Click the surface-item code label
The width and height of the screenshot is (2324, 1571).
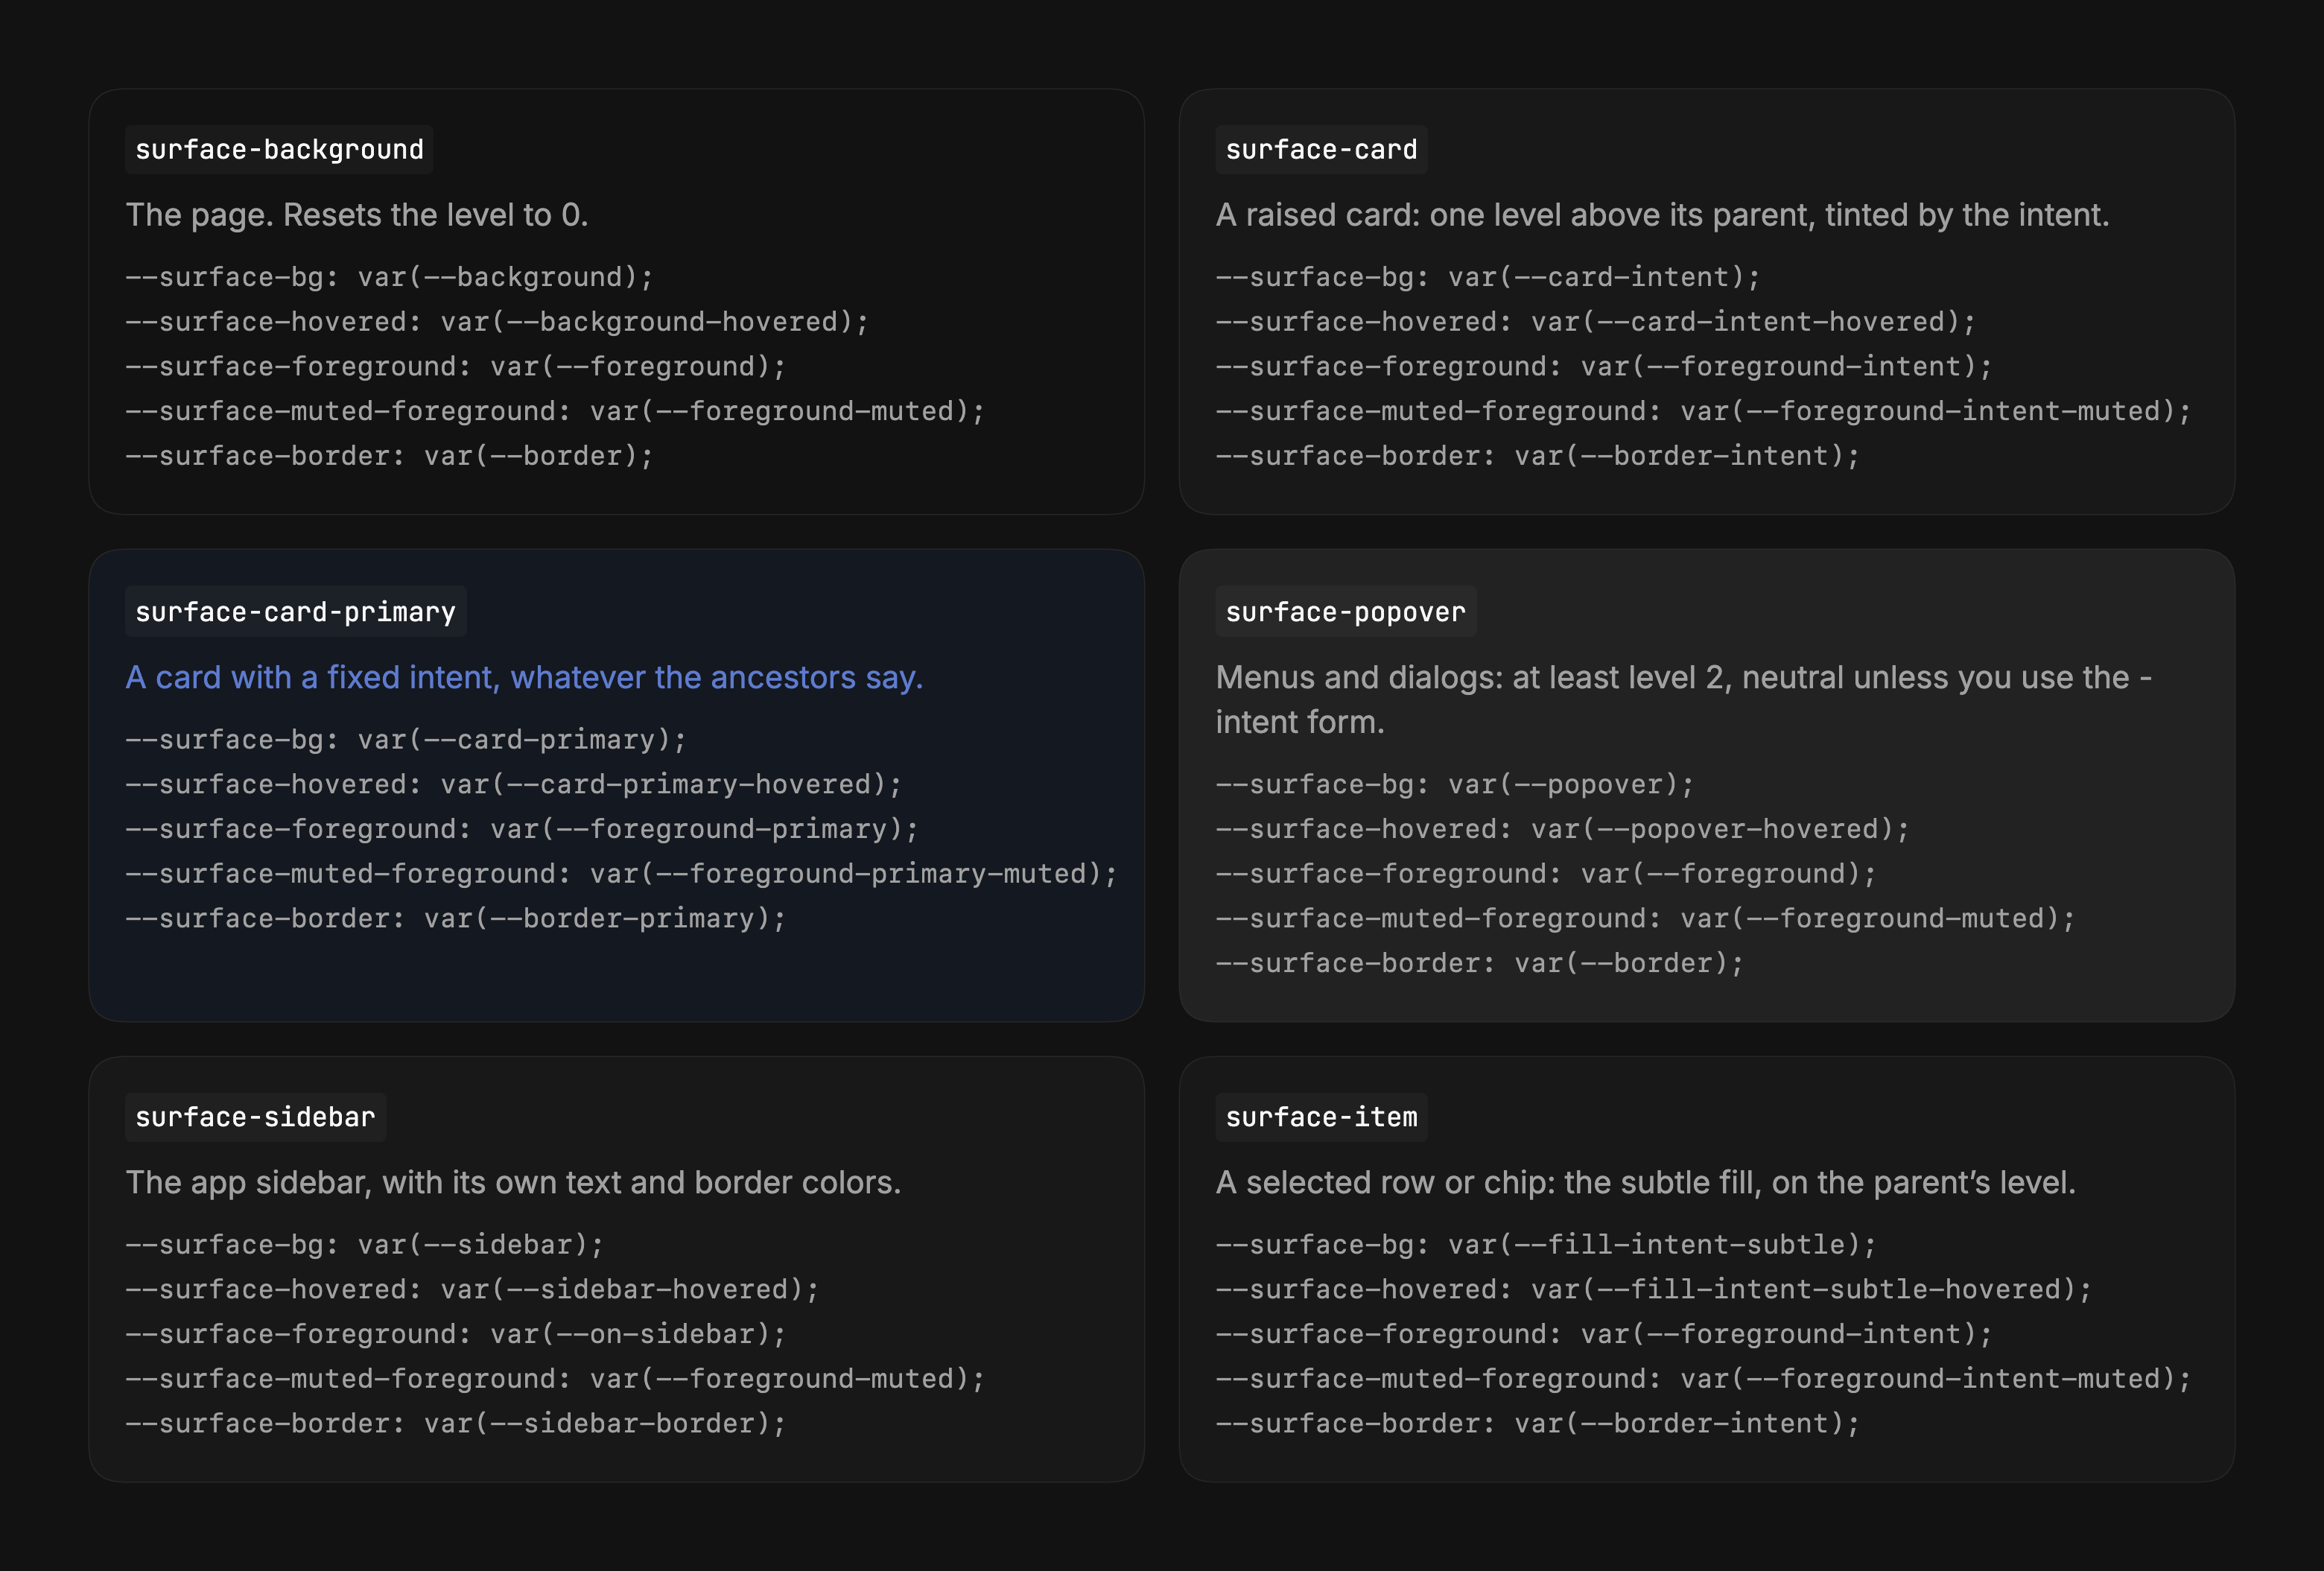(1321, 1117)
